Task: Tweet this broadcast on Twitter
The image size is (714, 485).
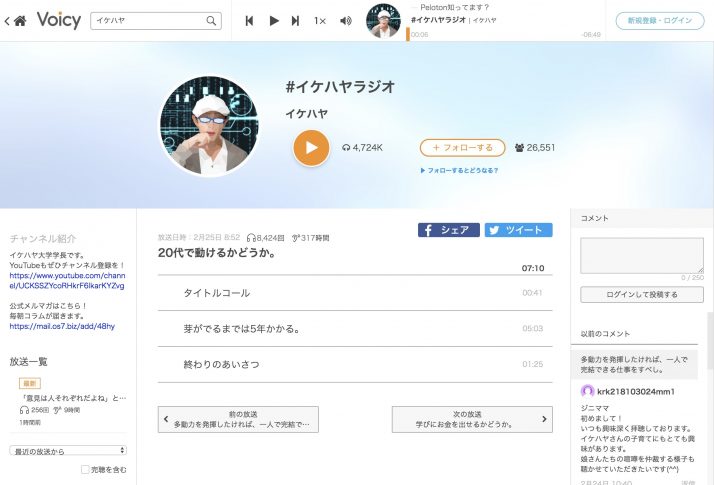Action: (518, 230)
